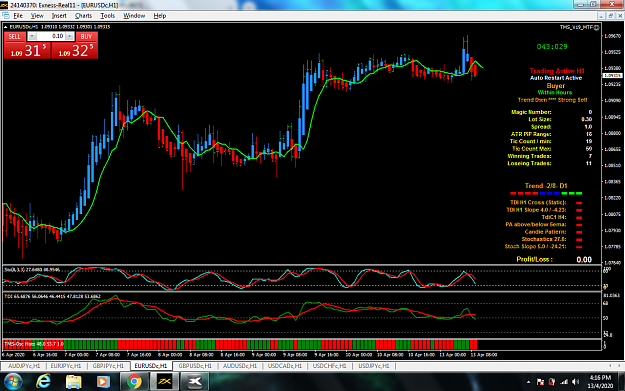The width and height of the screenshot is (625, 391).
Task: Switch to the USDJPYc,H1 chart tab
Action: [373, 366]
